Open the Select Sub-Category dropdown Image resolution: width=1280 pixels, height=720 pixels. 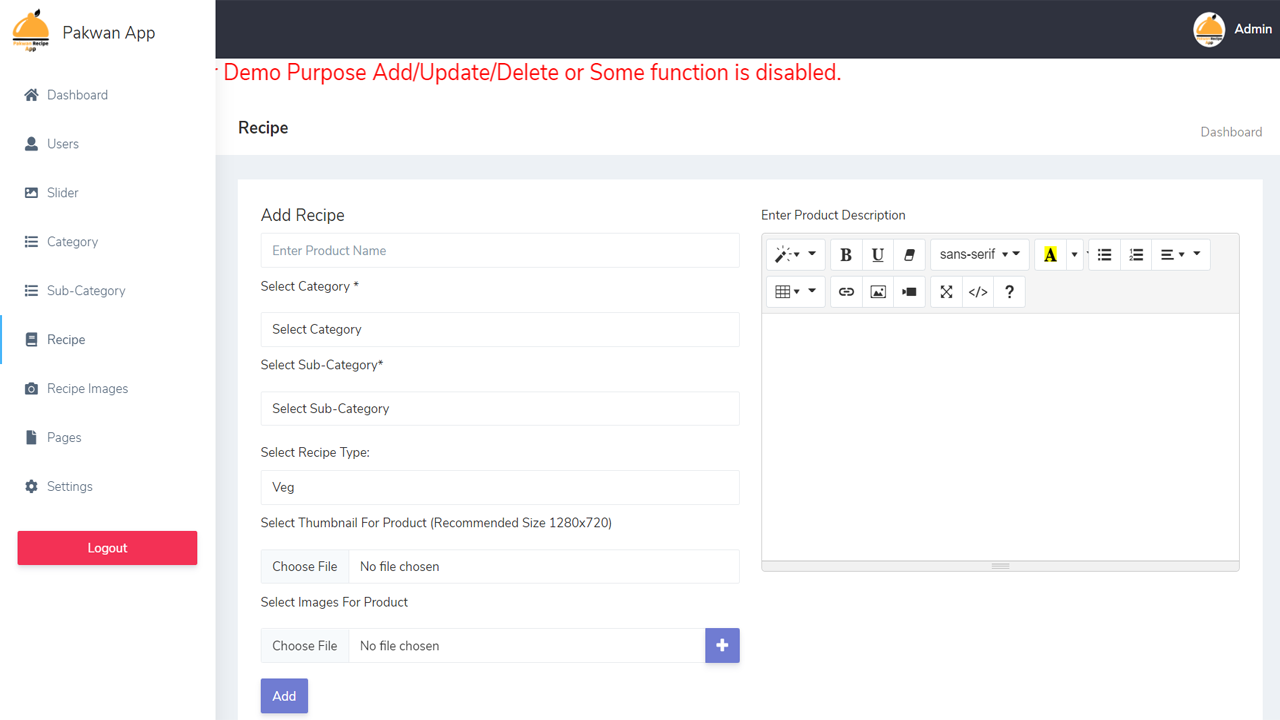pyautogui.click(x=500, y=409)
